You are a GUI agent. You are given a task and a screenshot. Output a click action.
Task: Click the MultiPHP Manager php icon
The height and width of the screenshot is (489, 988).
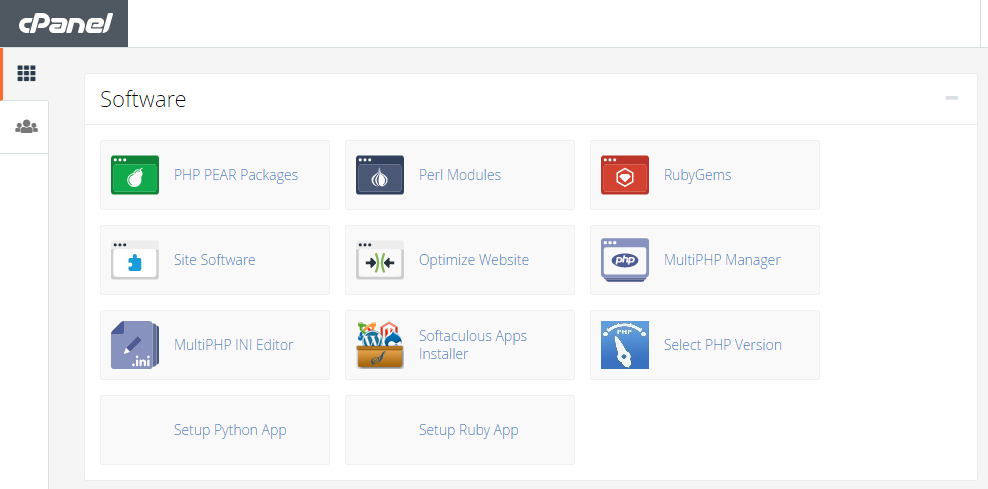pyautogui.click(x=624, y=260)
